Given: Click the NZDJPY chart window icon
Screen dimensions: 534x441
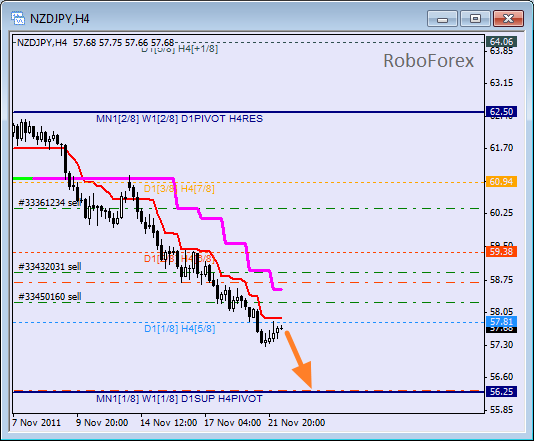Looking at the screenshot, I should point(18,18).
